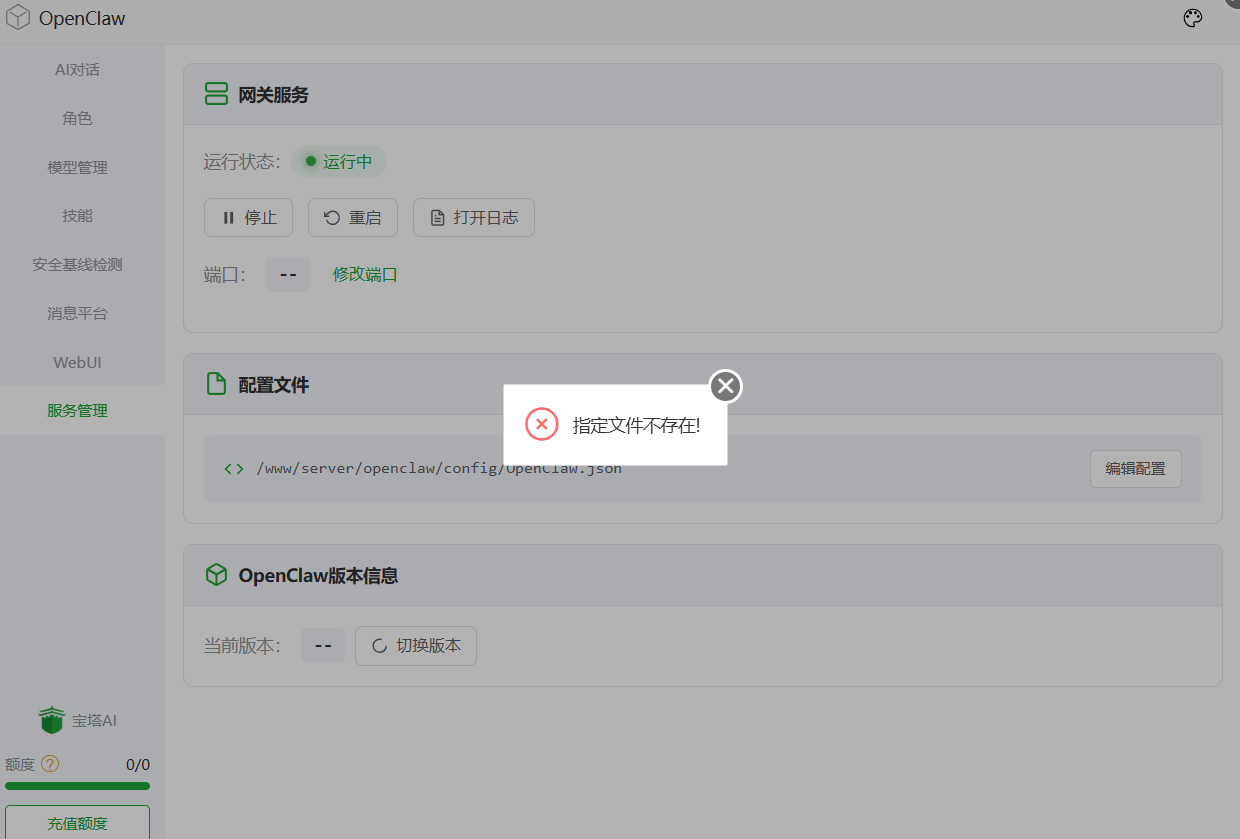
Task: Click 切换版本 to switch version
Action: (416, 646)
